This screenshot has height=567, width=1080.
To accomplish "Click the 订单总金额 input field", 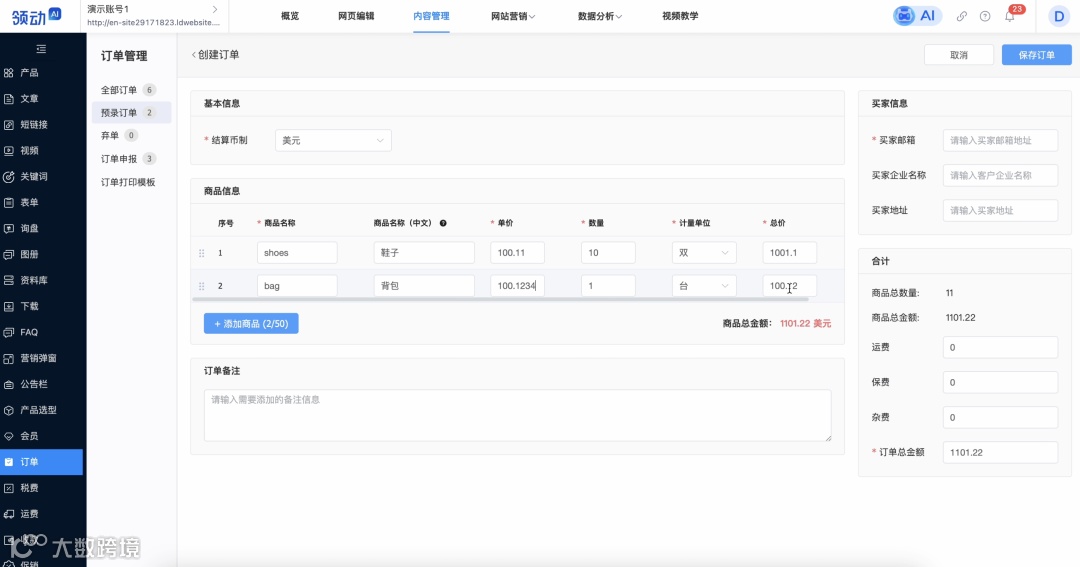I will point(1000,453).
